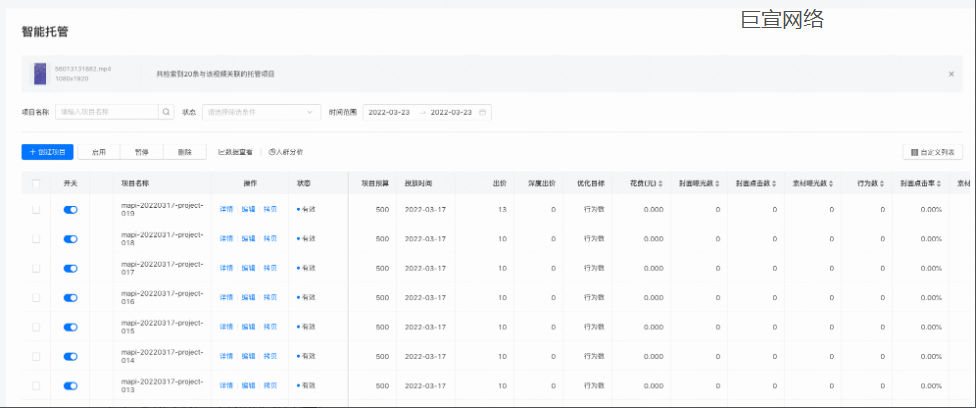Open 详情 for project-018

coord(226,239)
